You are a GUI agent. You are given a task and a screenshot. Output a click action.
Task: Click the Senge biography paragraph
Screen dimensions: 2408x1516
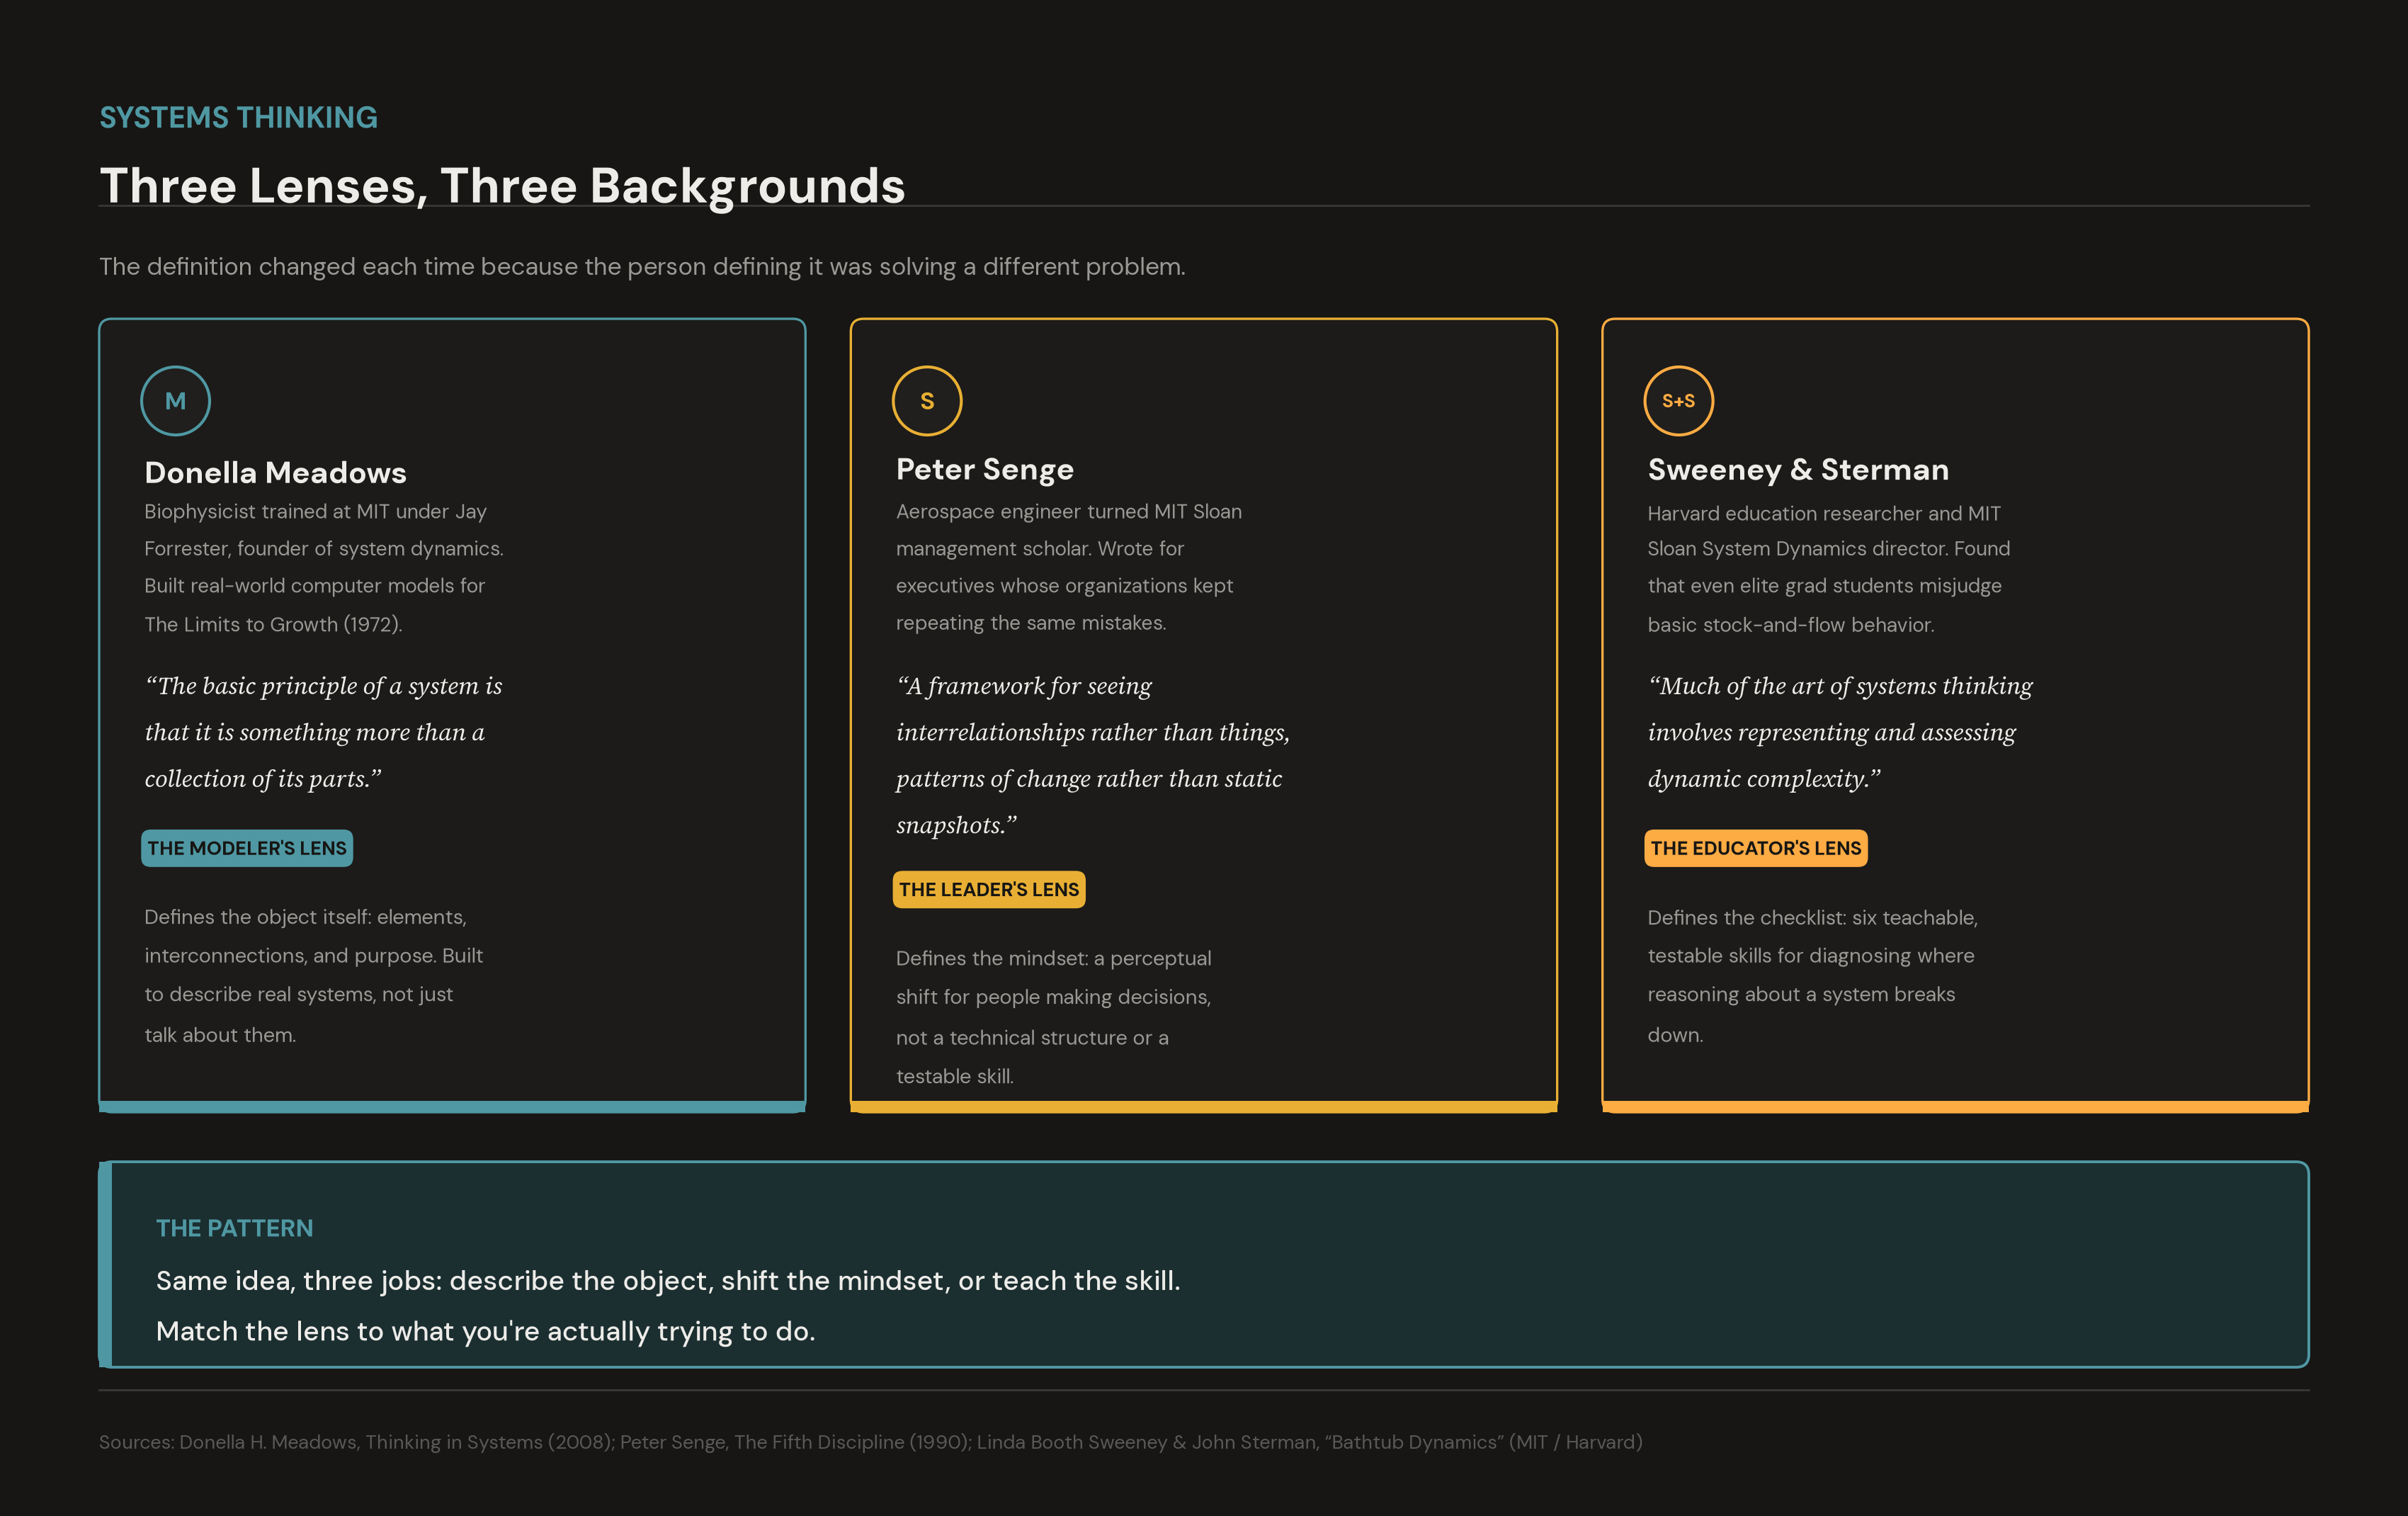pos(1069,567)
